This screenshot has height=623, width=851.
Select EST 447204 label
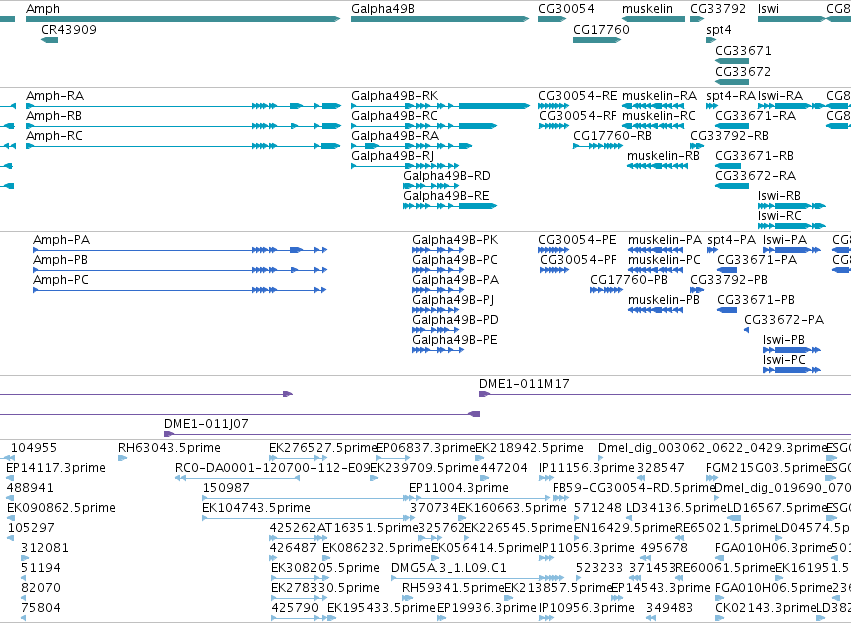(504, 468)
